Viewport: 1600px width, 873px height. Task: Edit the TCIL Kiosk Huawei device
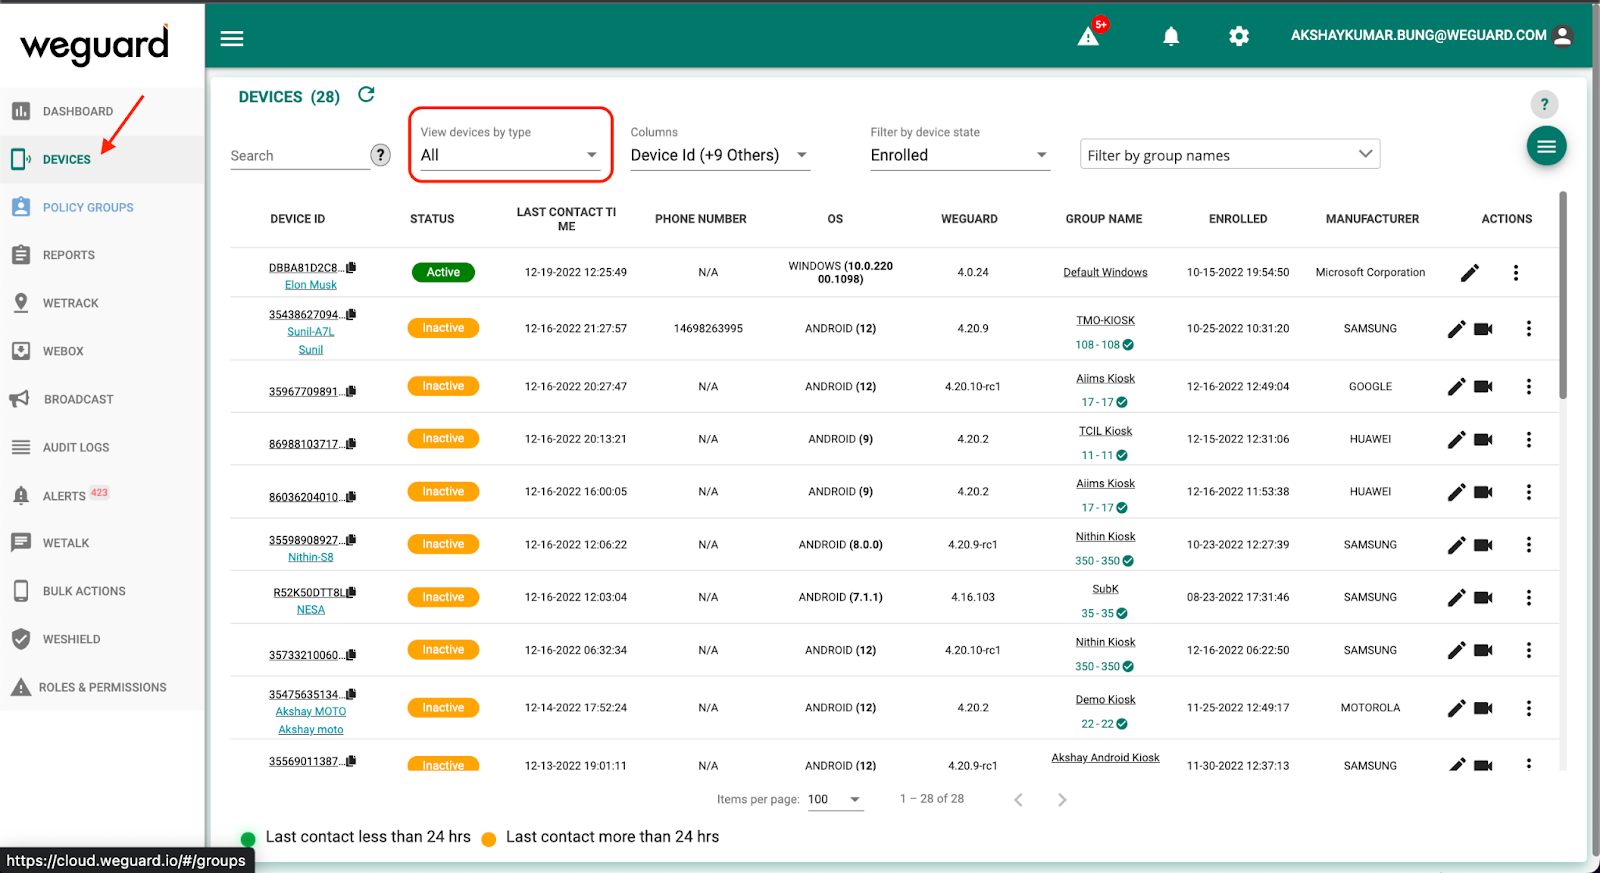click(1456, 440)
